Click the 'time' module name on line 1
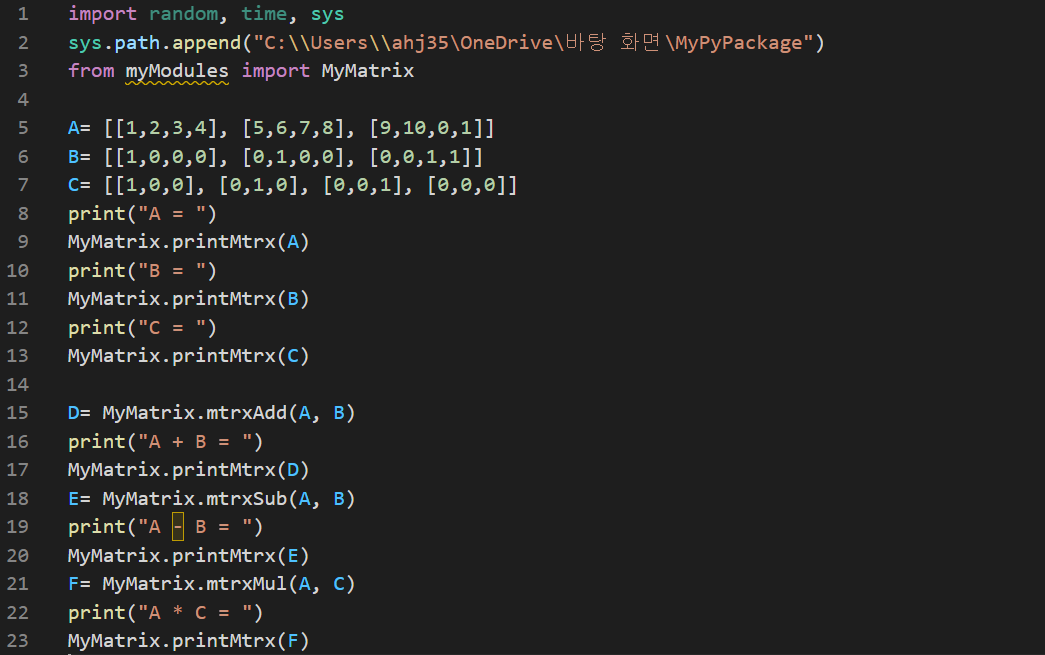 (264, 14)
